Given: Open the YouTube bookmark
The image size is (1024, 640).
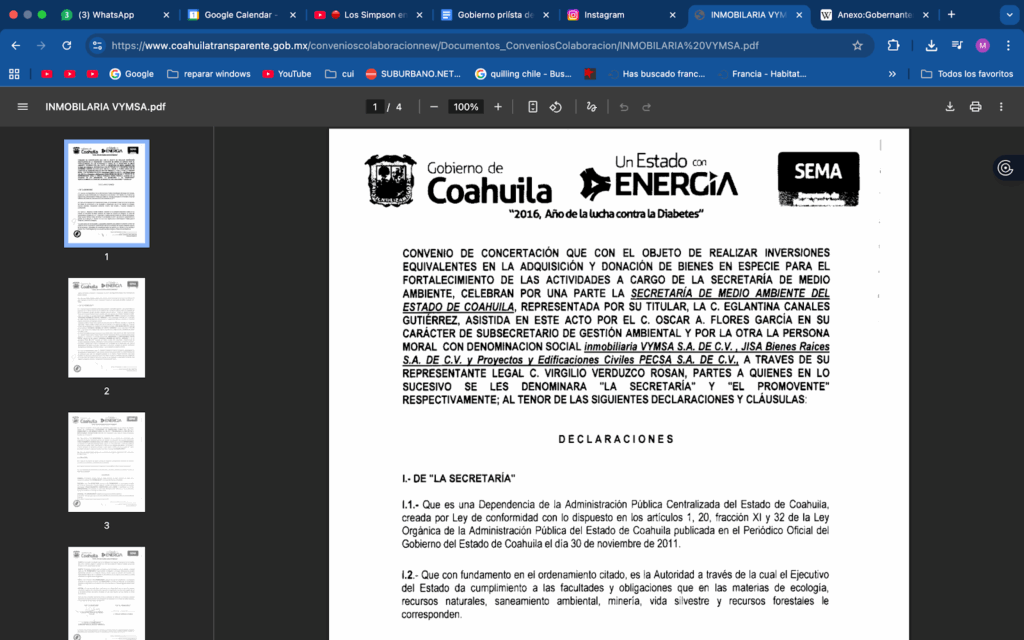Looking at the screenshot, I should tap(287, 74).
